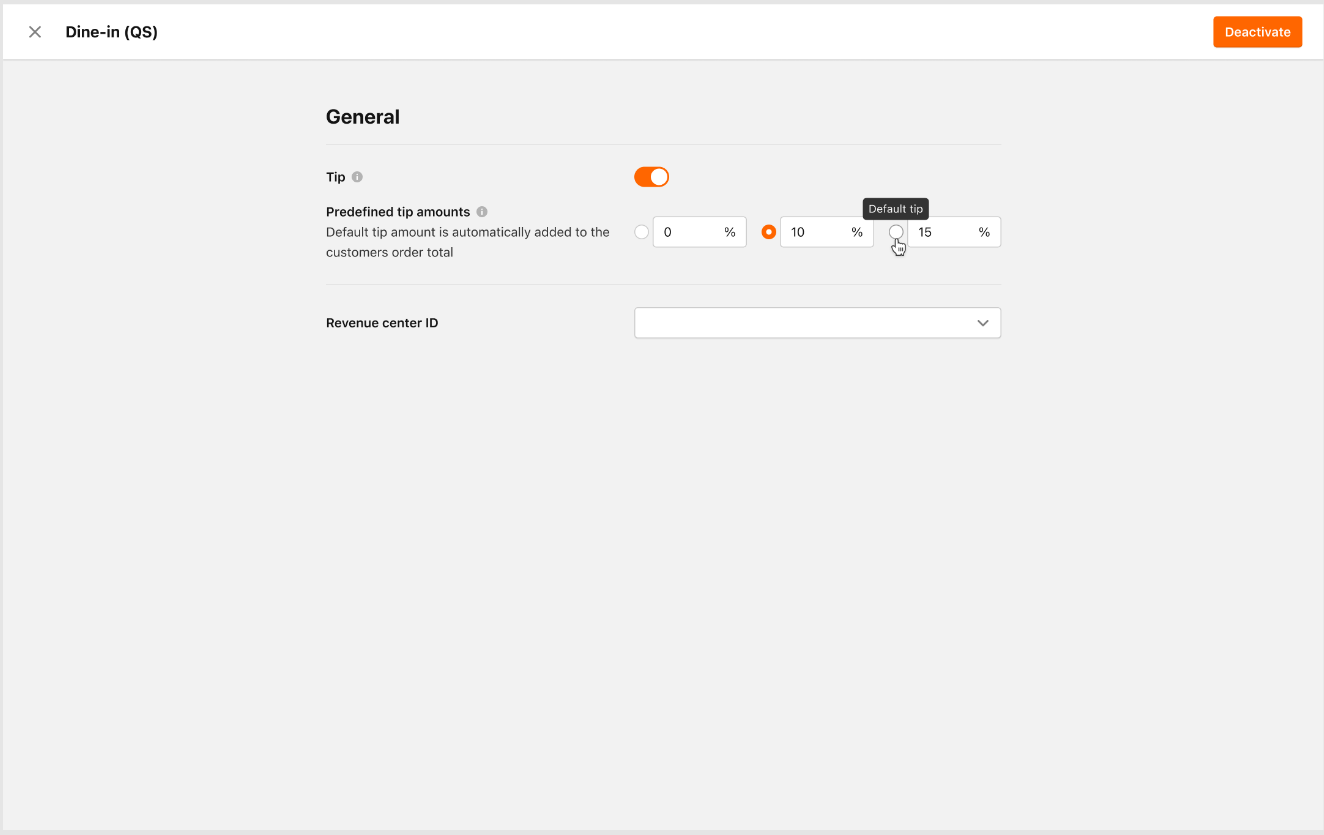Click the Default tip amount description text
The width and height of the screenshot is (1324, 835).
[x=468, y=242]
